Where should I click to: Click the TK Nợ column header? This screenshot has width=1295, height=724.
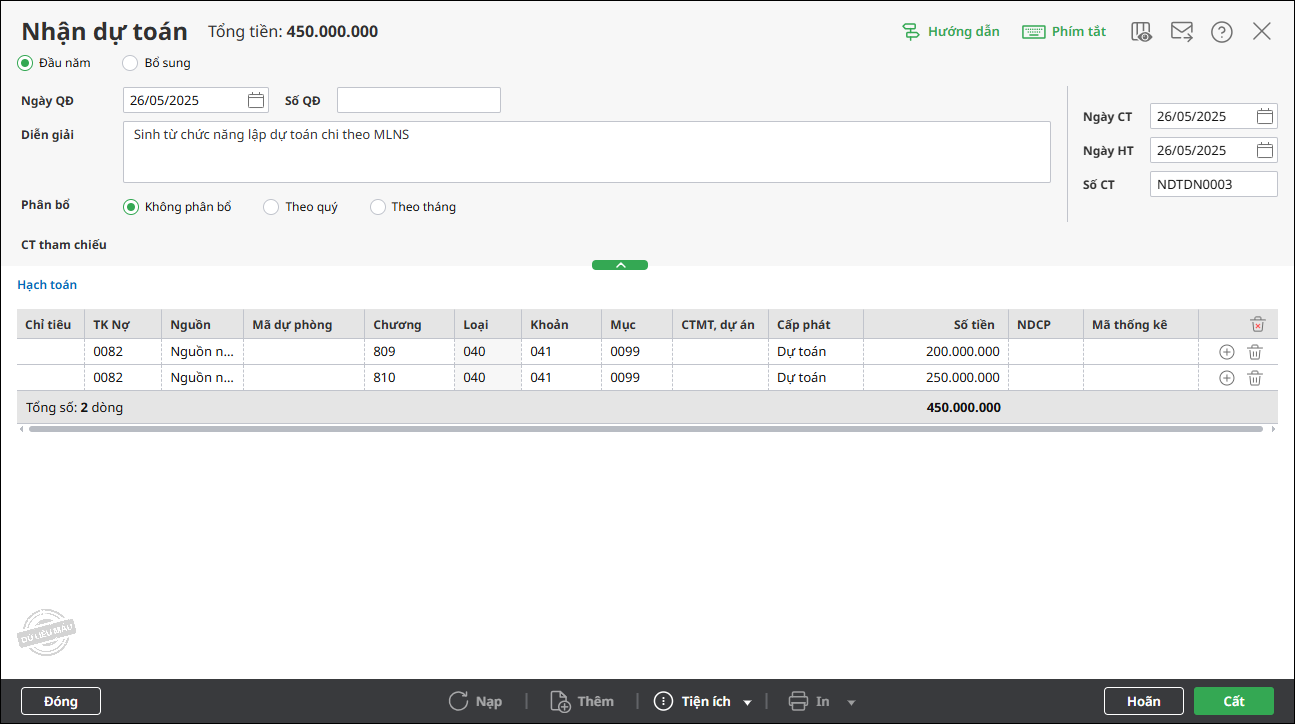122,324
